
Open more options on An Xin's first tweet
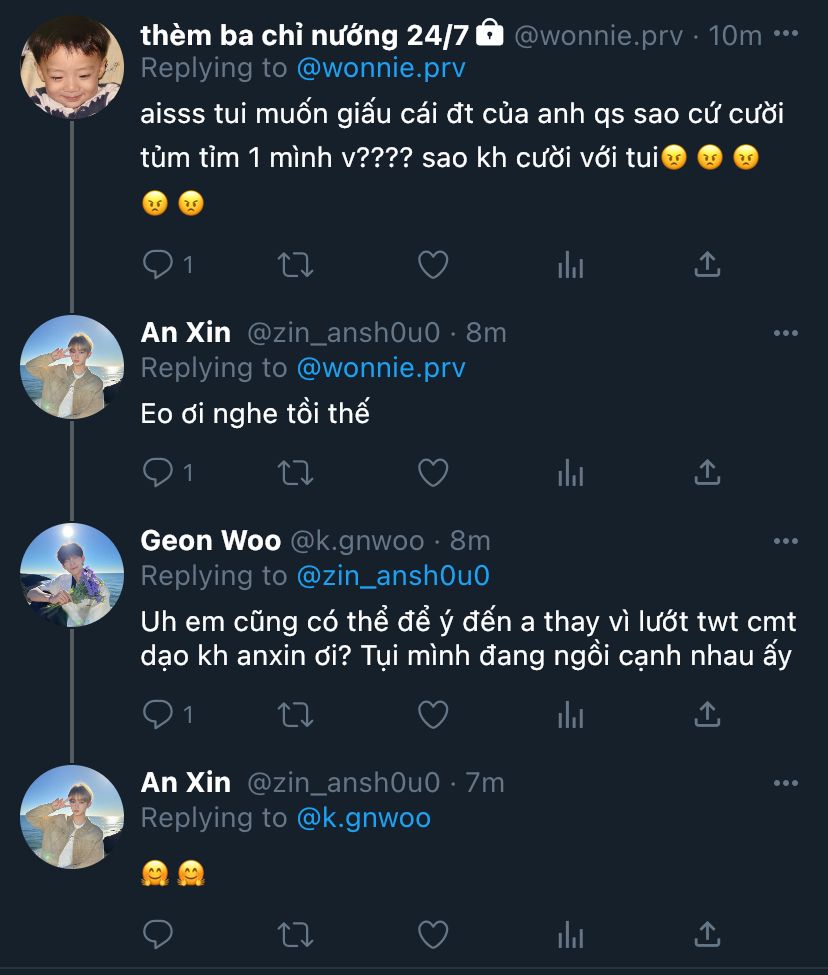coord(786,332)
